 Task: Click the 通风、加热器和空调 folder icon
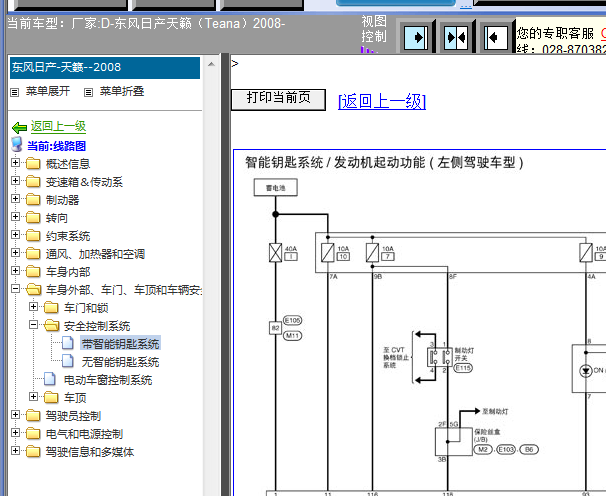[x=33, y=253]
